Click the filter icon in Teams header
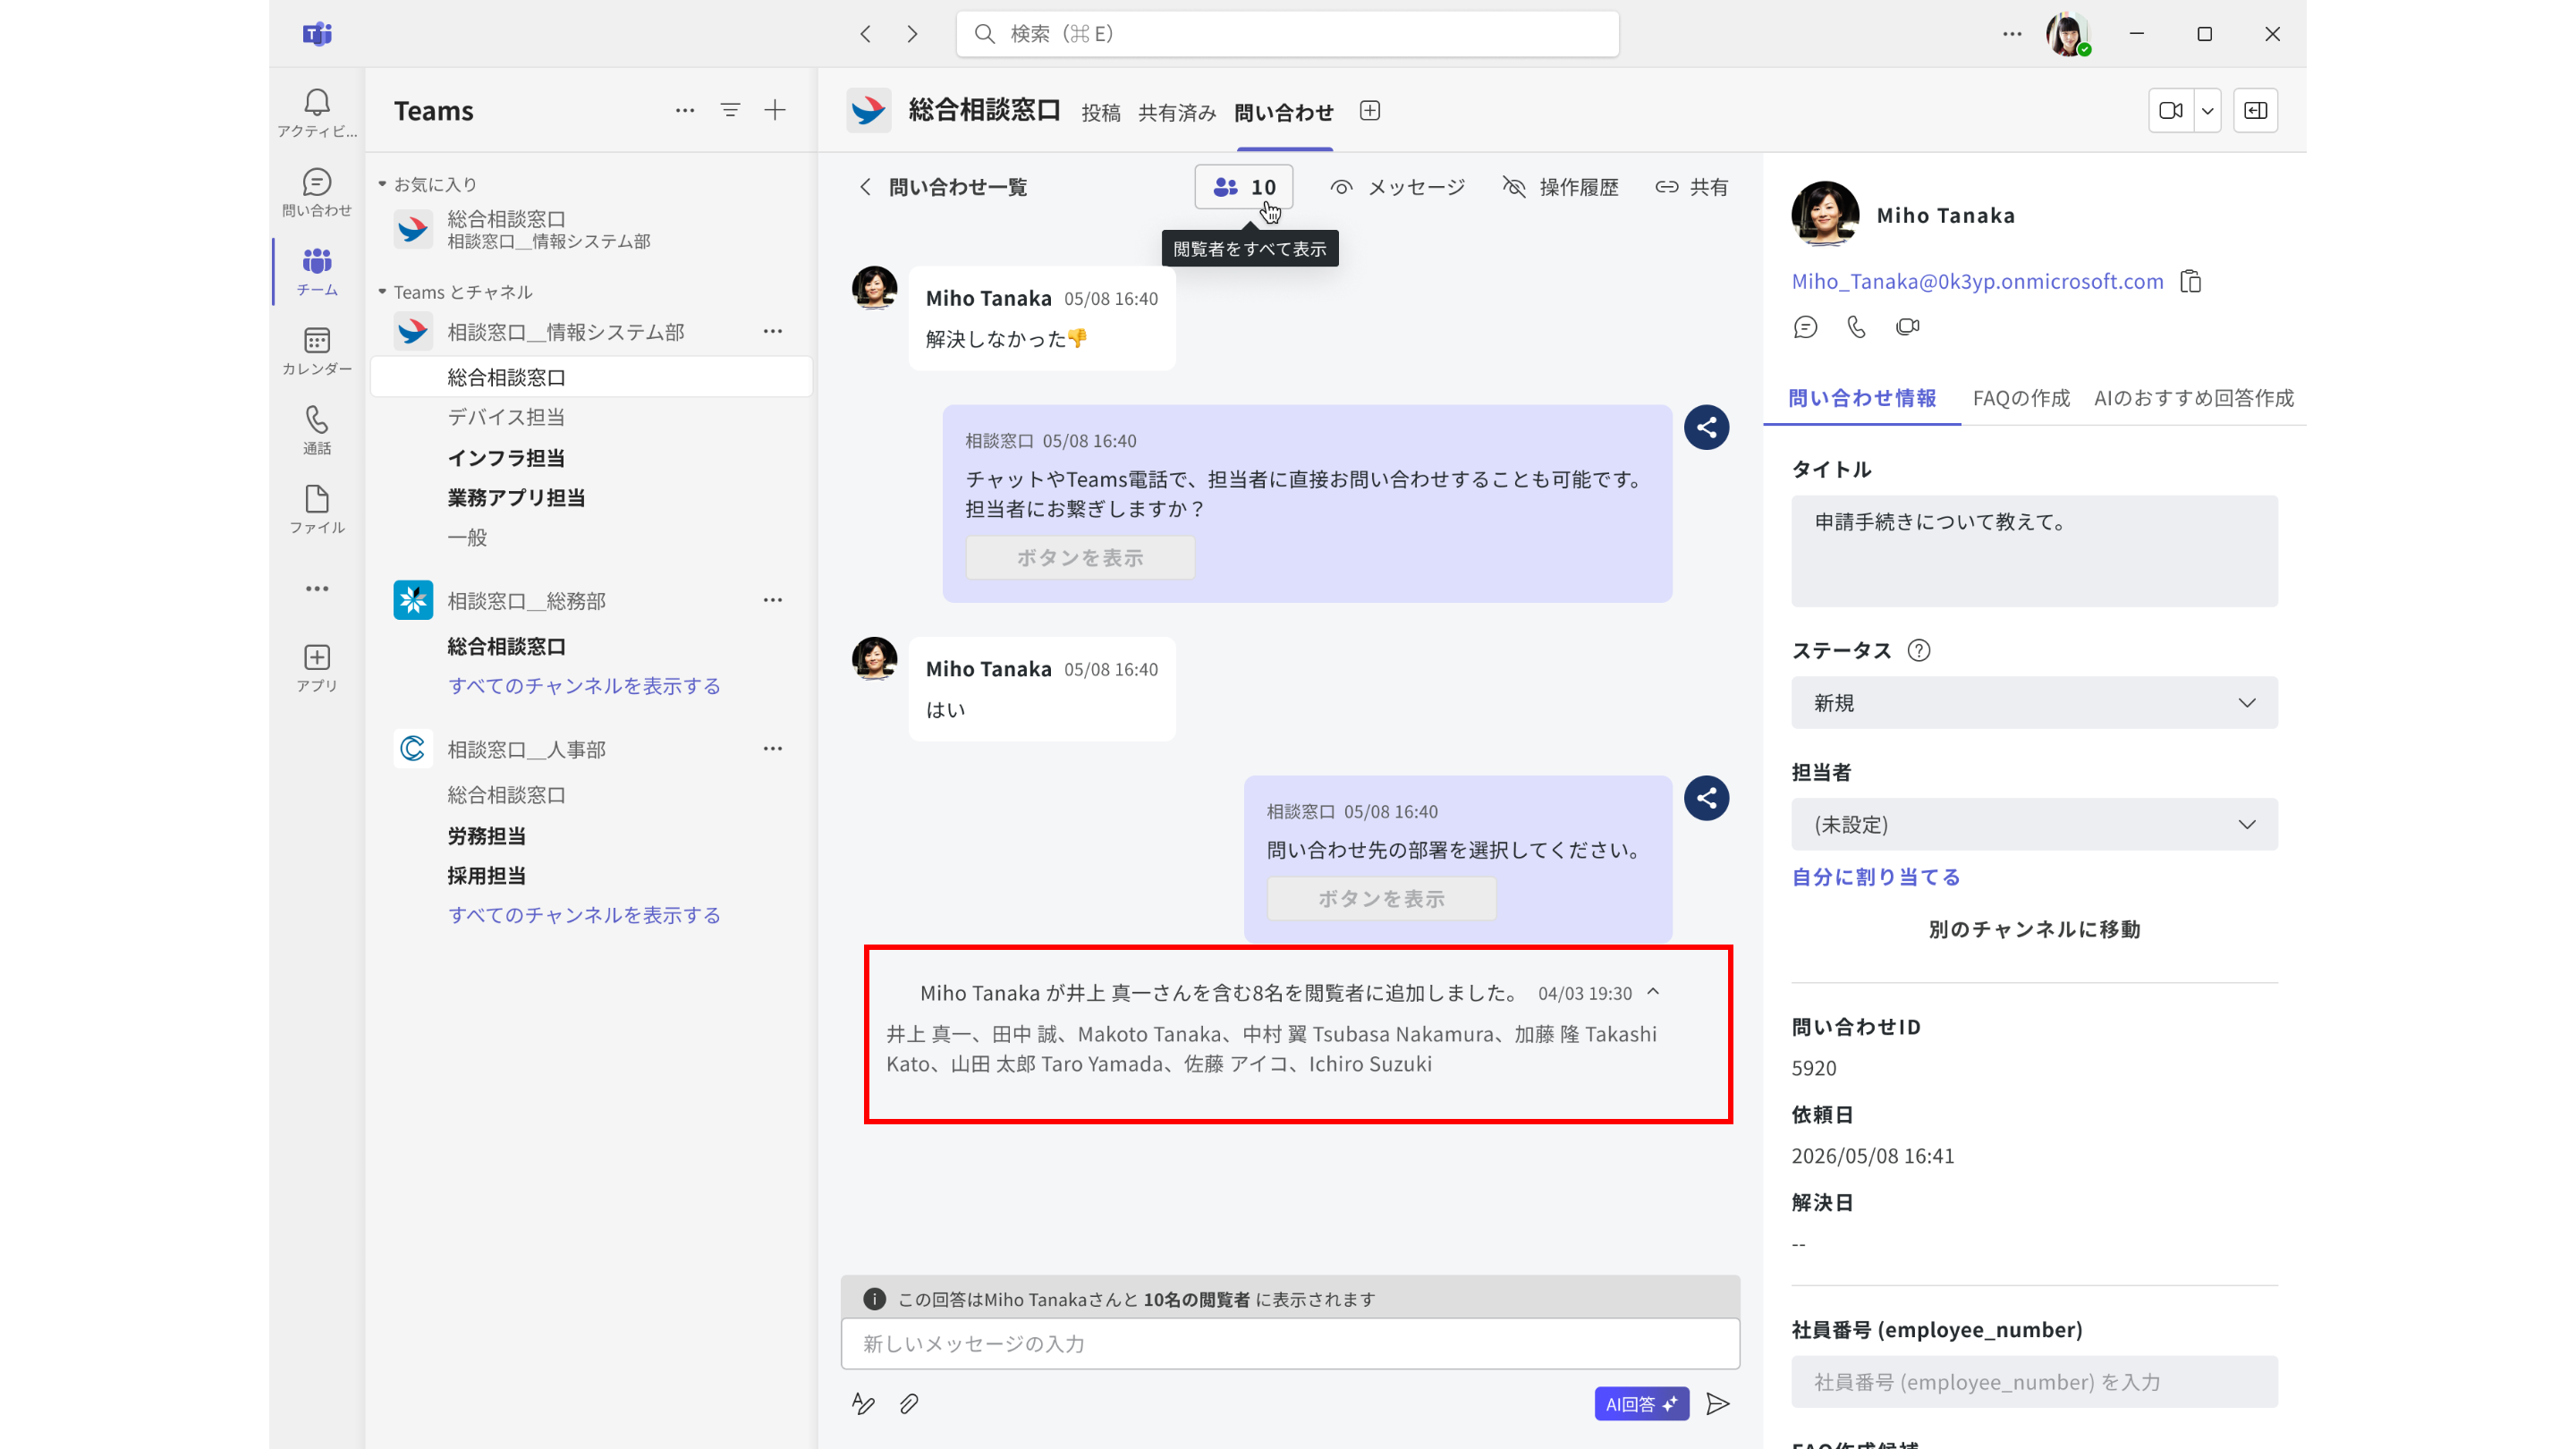The width and height of the screenshot is (2576, 1449). point(730,110)
